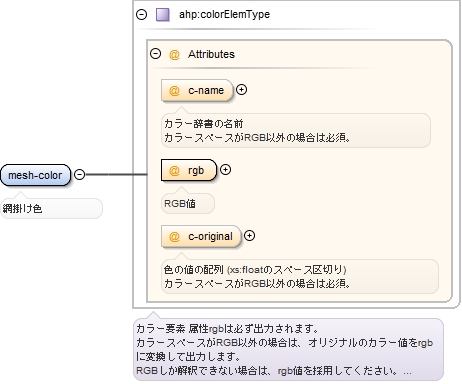Click the ahp:colorElemType type name
Image resolution: width=462 pixels, height=384 pixels.
(x=224, y=15)
